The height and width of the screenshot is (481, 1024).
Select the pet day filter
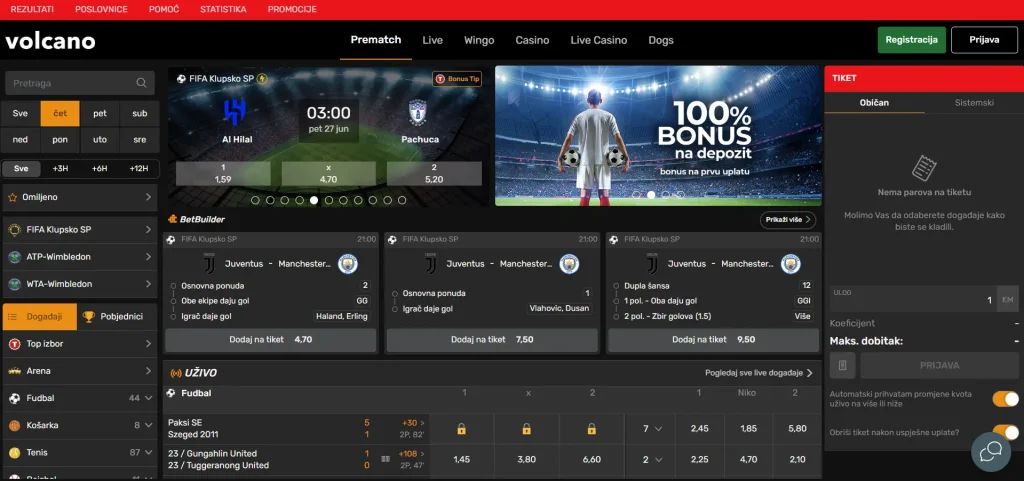tap(100, 114)
